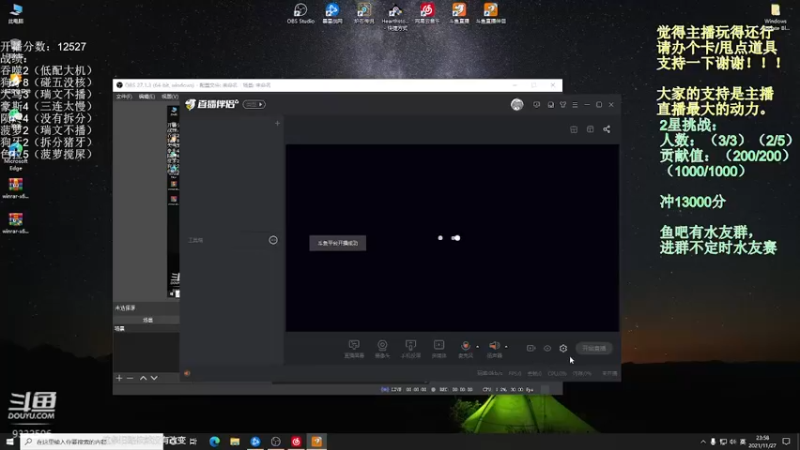The width and height of the screenshot is (800, 450).
Task: Mute the speaker icon in the broadcaster toolbar
Action: (x=493, y=346)
